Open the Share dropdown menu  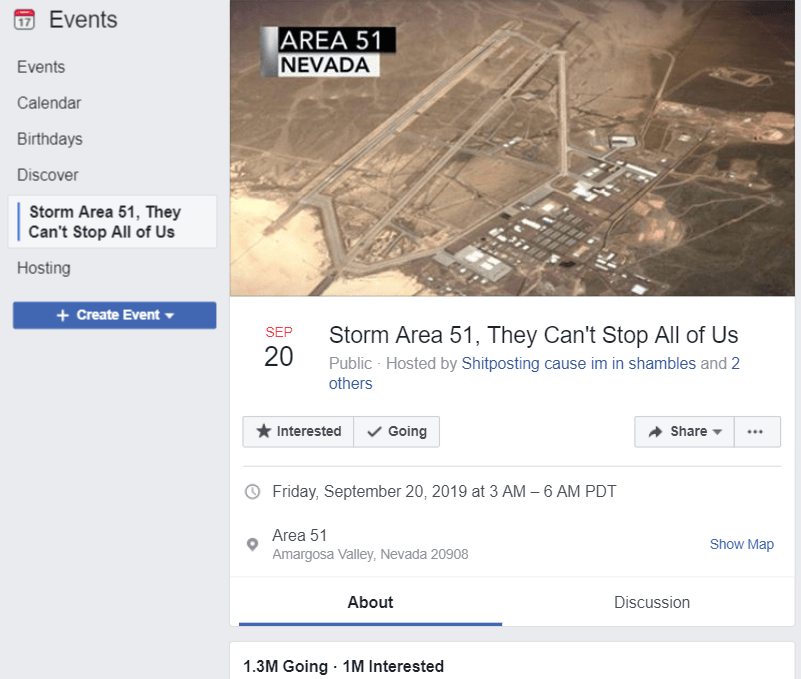click(684, 431)
